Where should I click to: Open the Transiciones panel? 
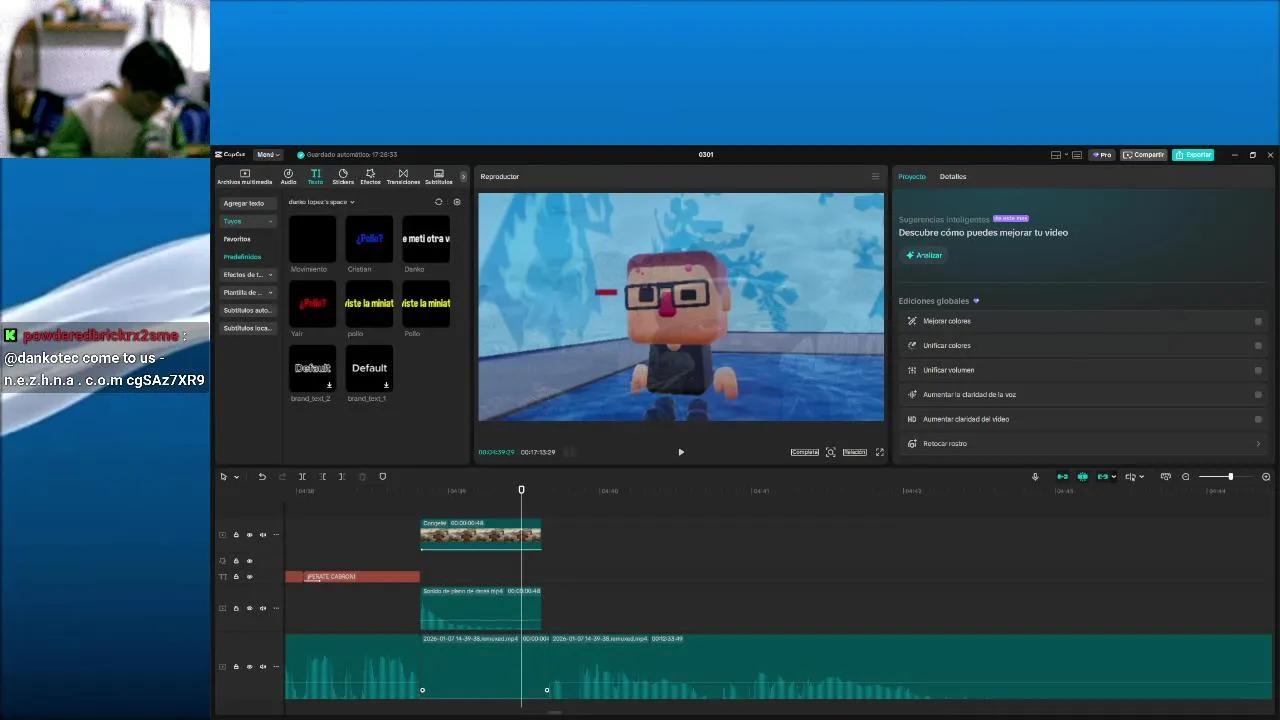(x=403, y=177)
